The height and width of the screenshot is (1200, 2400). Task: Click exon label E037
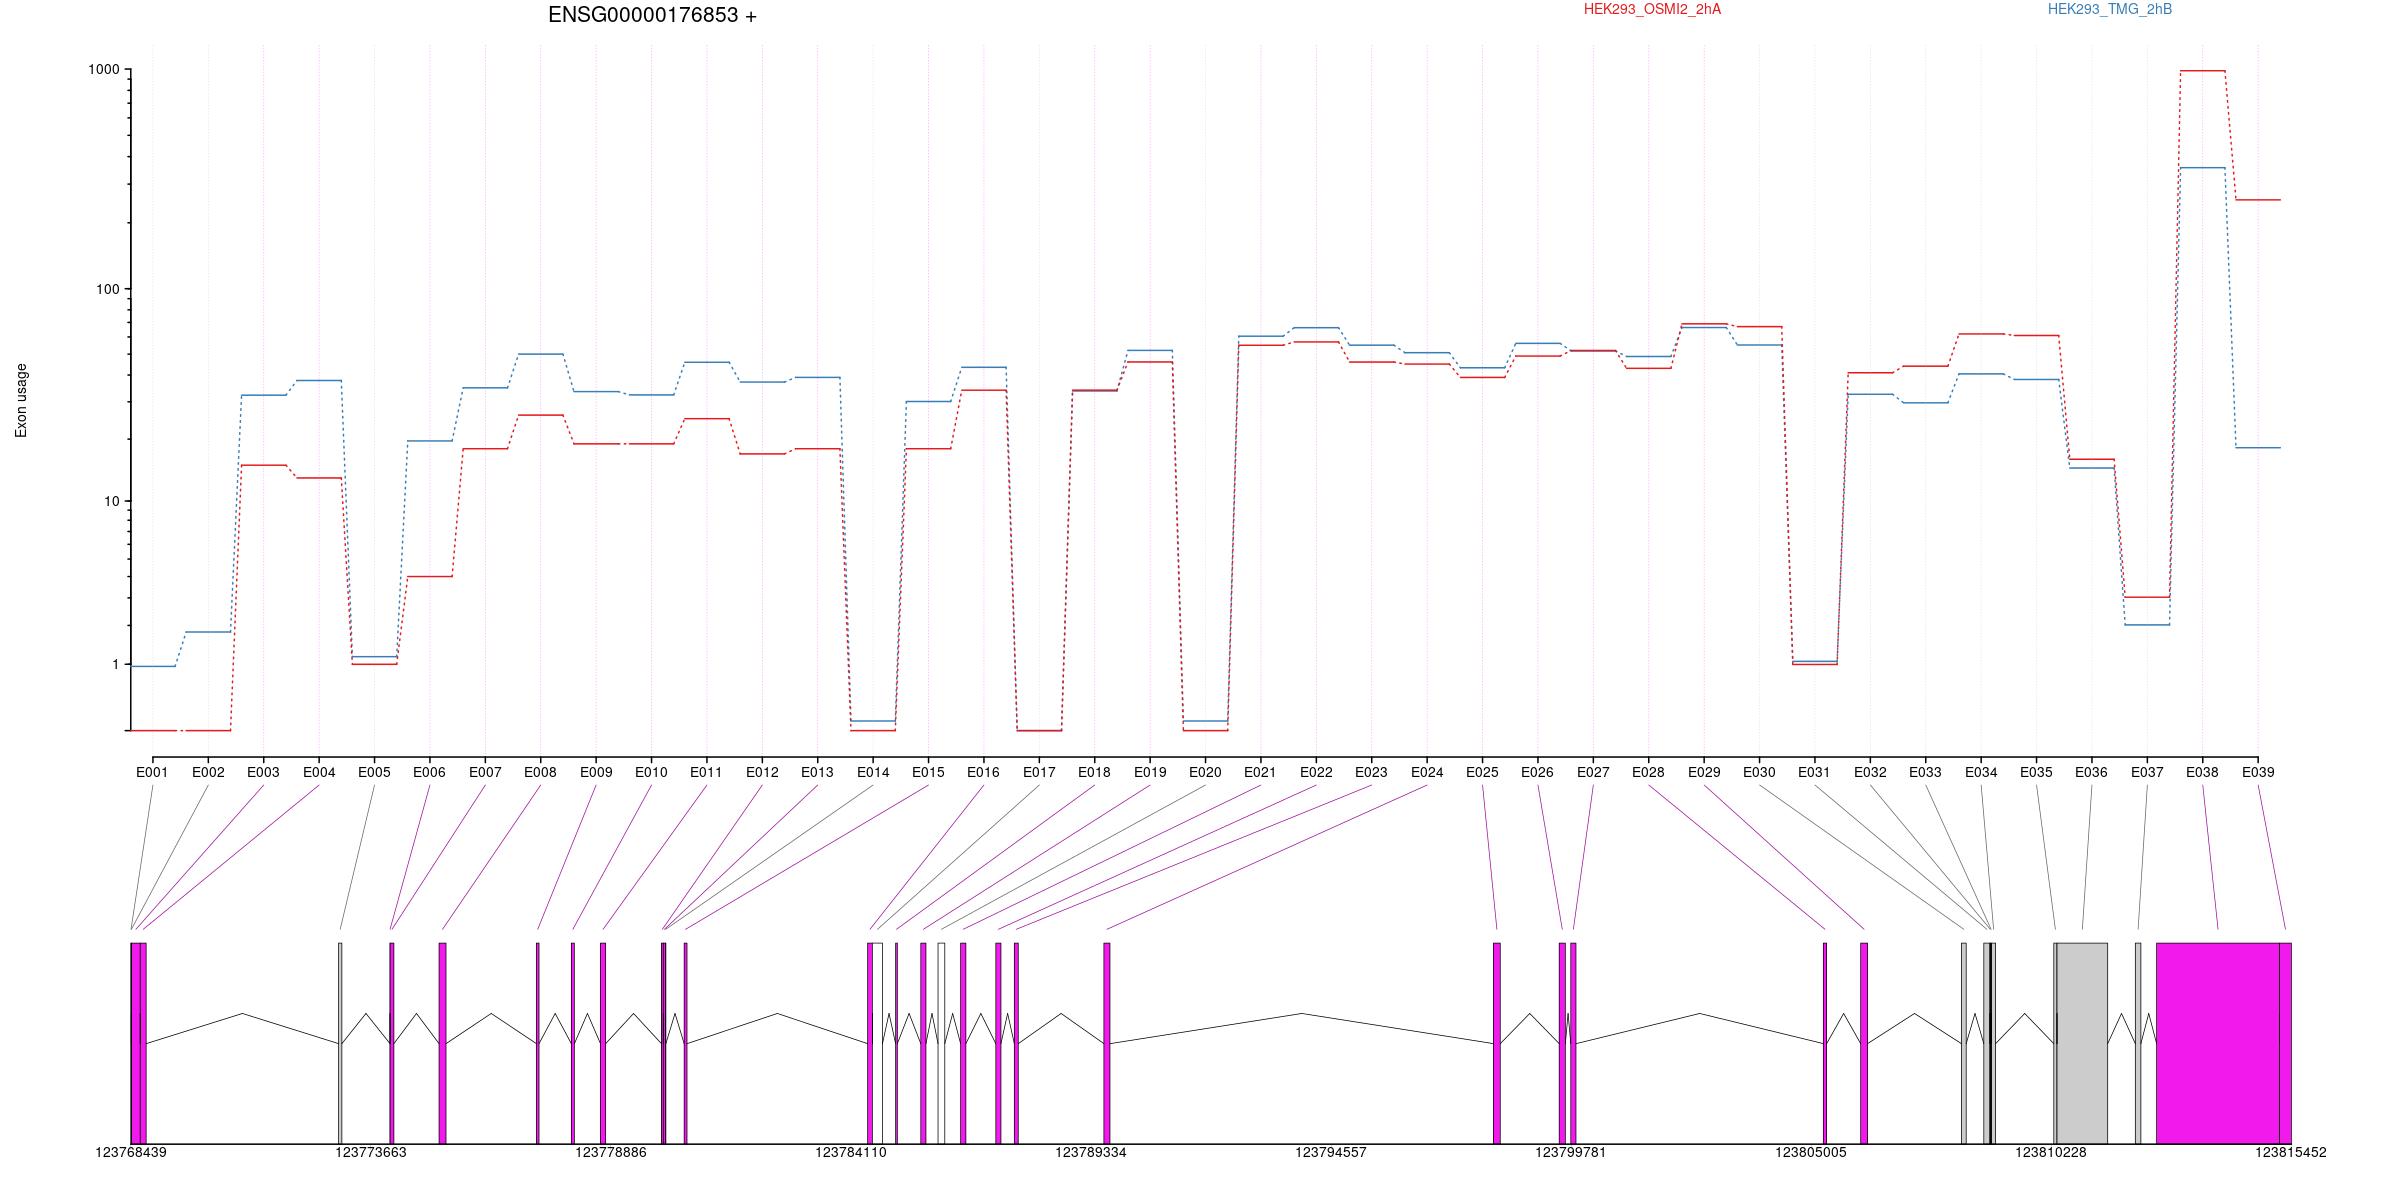2147,772
